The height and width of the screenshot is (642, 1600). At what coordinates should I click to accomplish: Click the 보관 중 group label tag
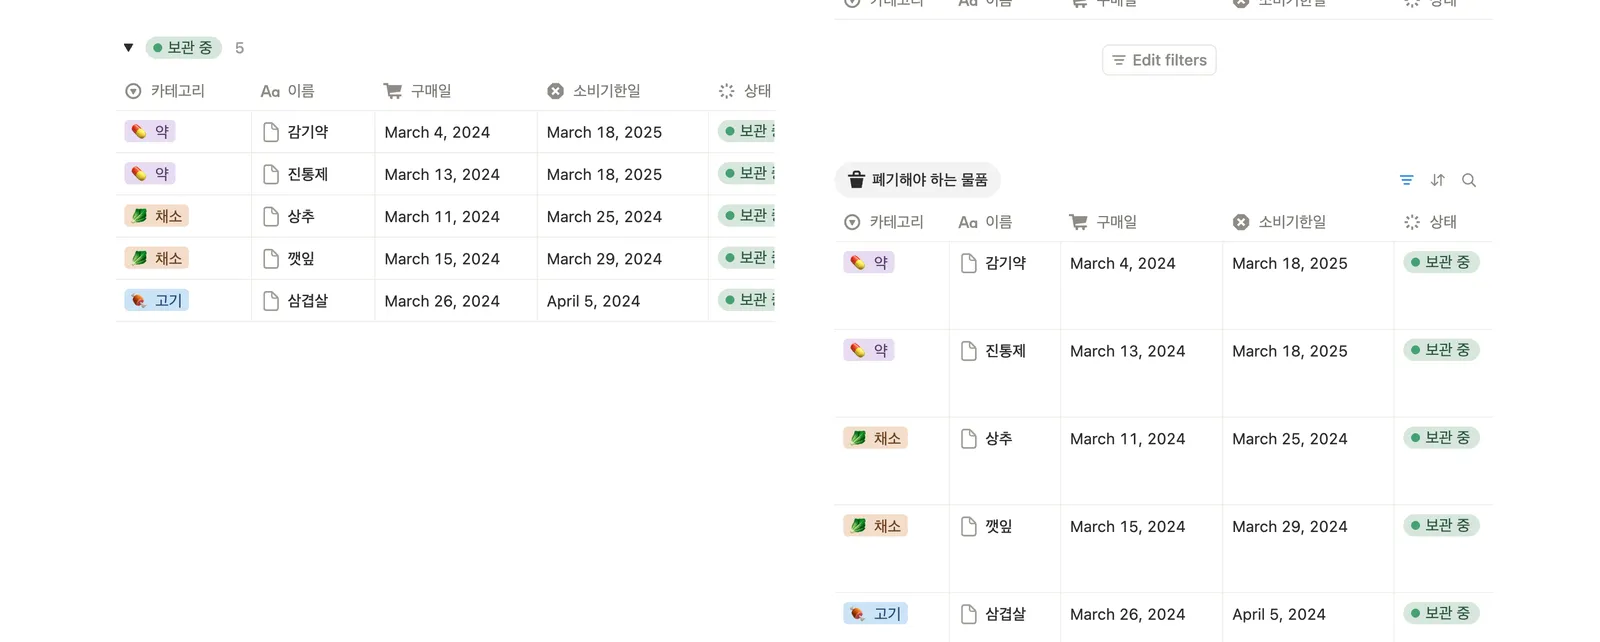tap(183, 47)
